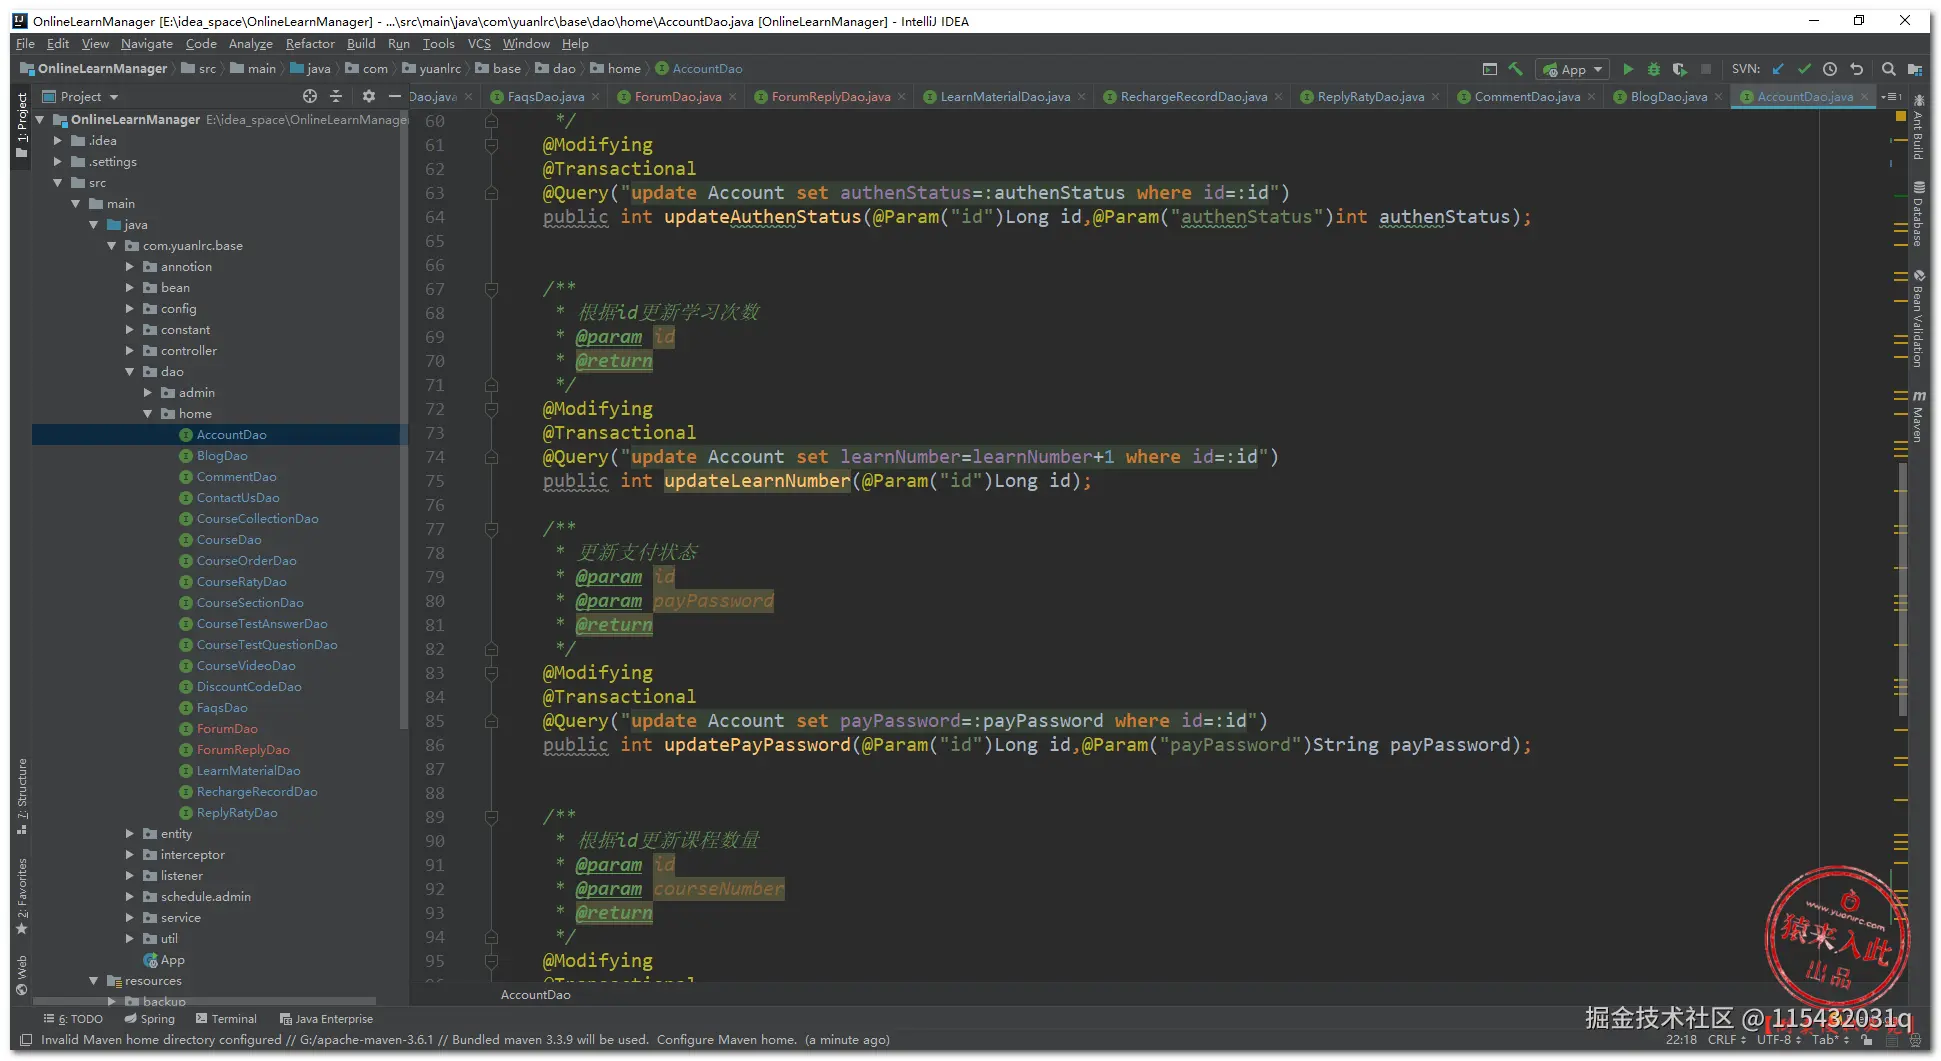Start debugging with the bug icon
This screenshot has width=1941, height=1061.
pos(1653,69)
